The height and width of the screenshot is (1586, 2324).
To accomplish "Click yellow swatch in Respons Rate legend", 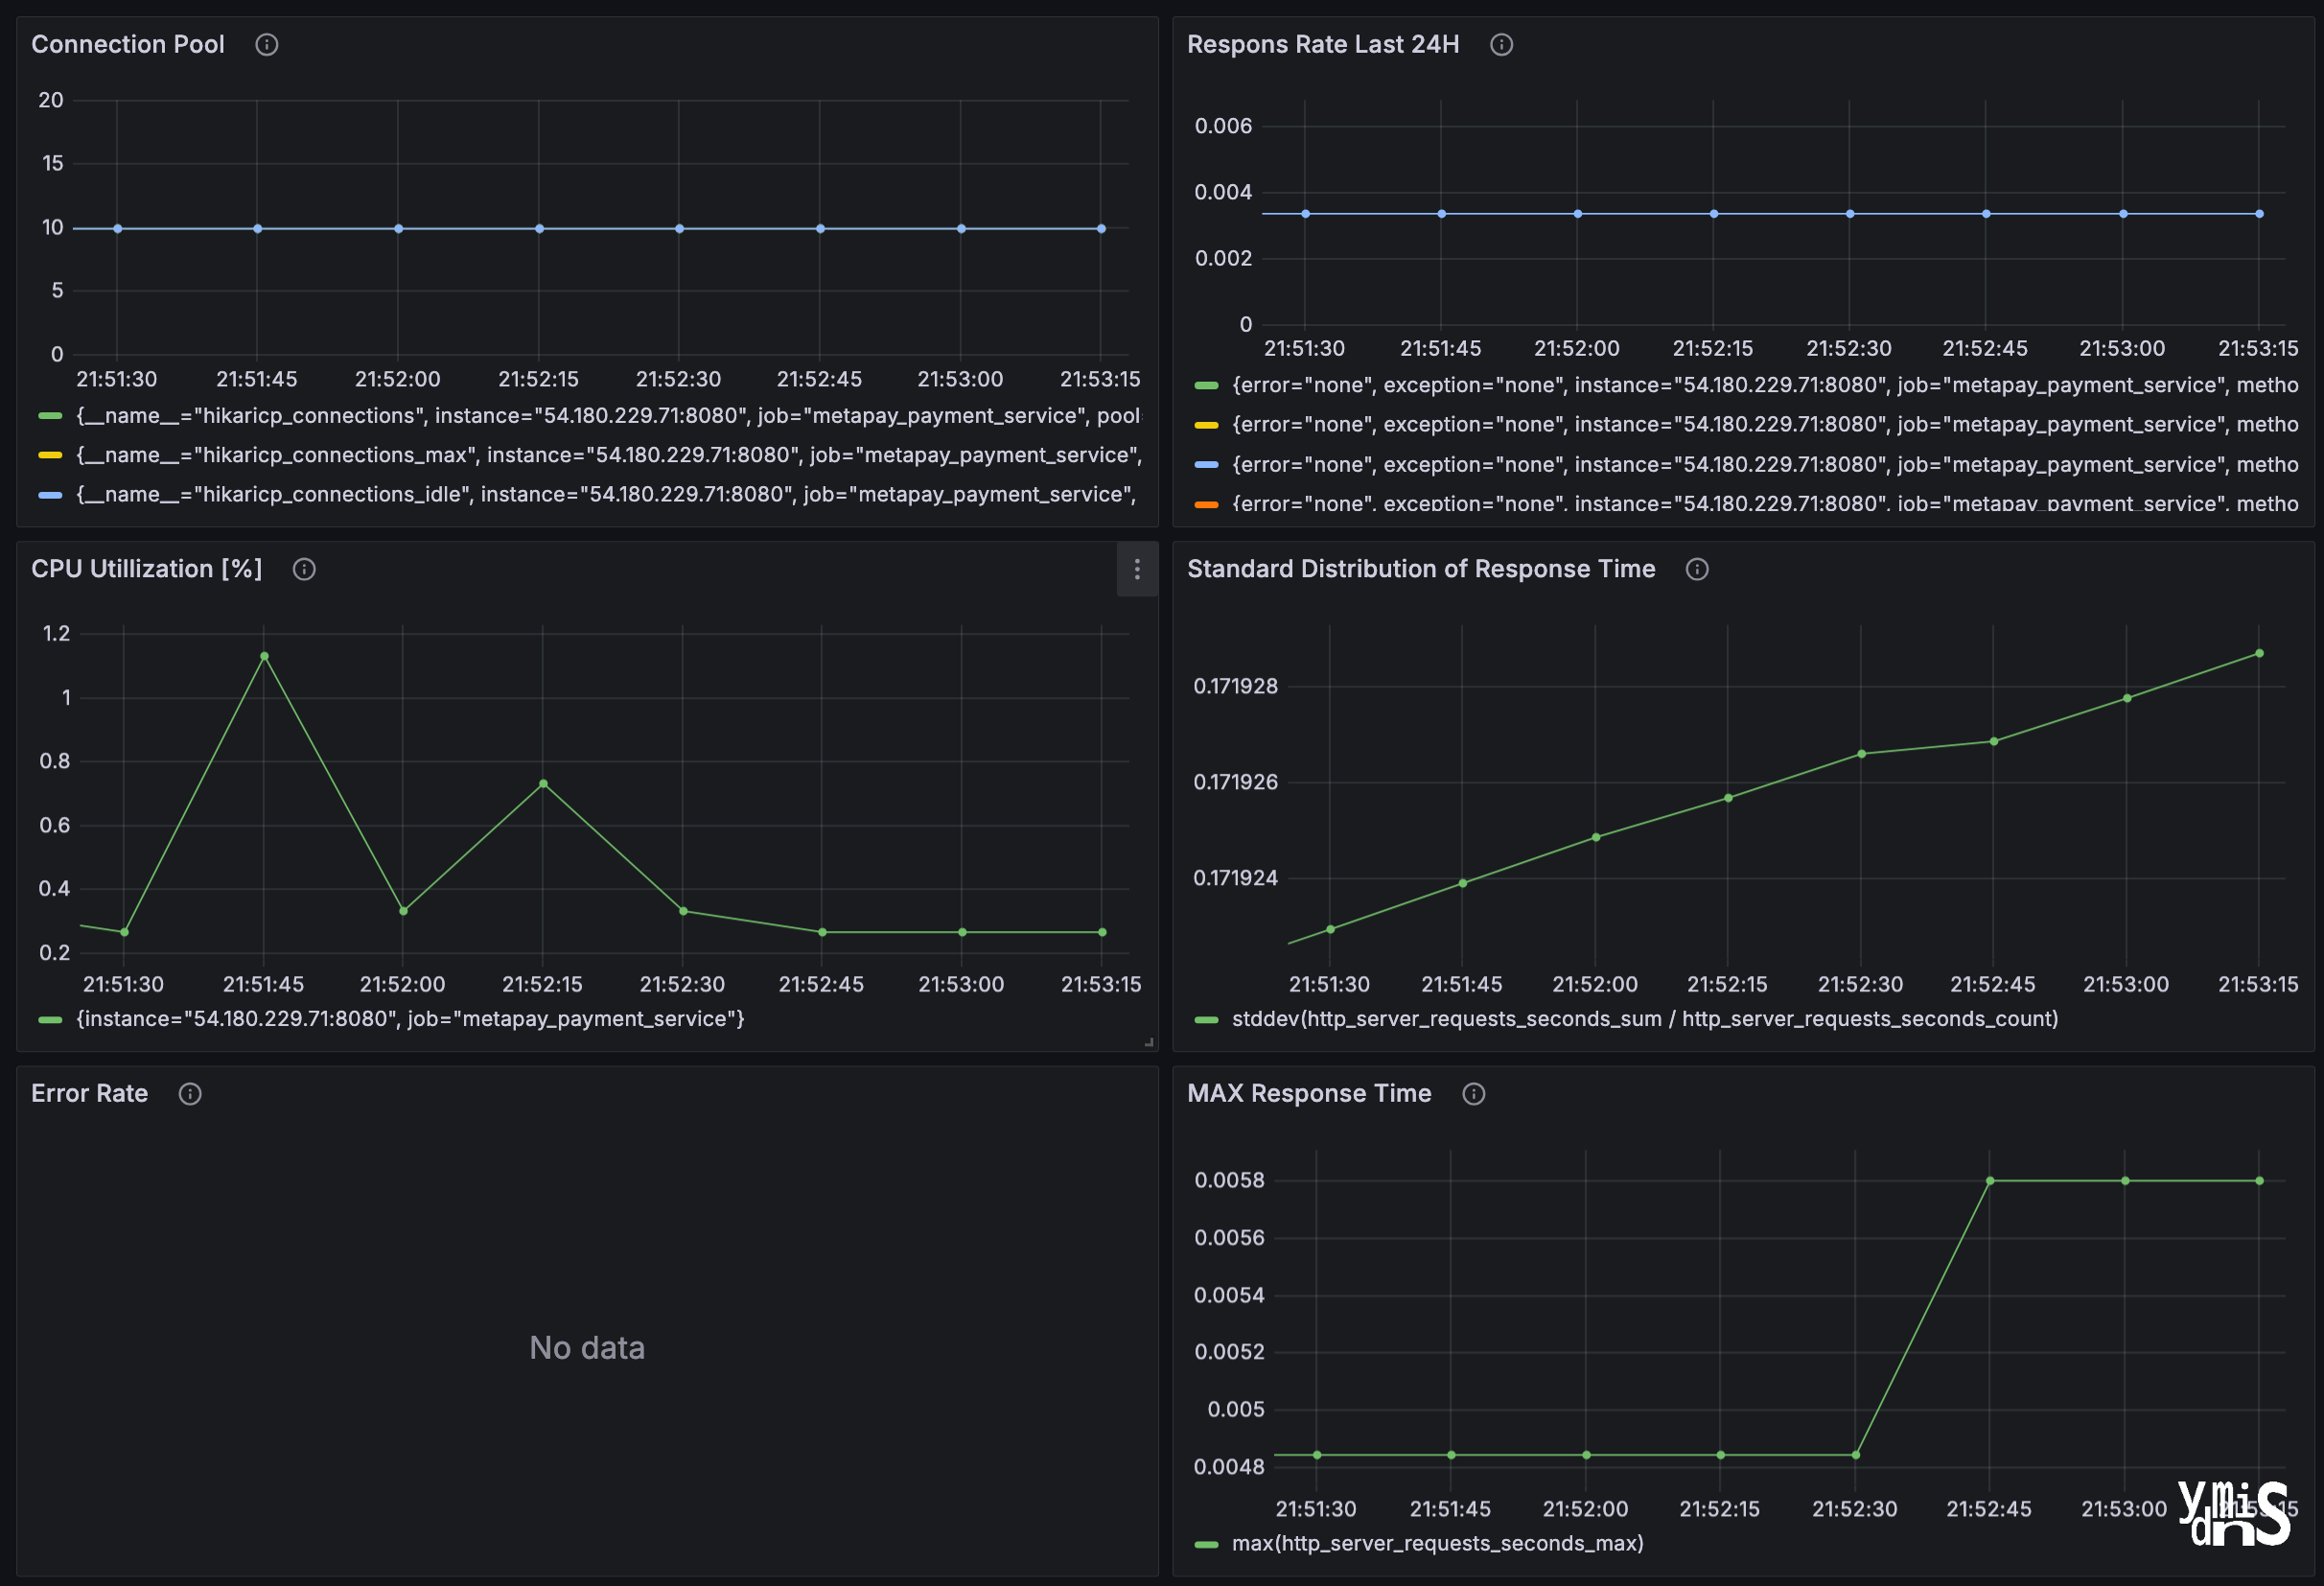I will click(x=1207, y=425).
